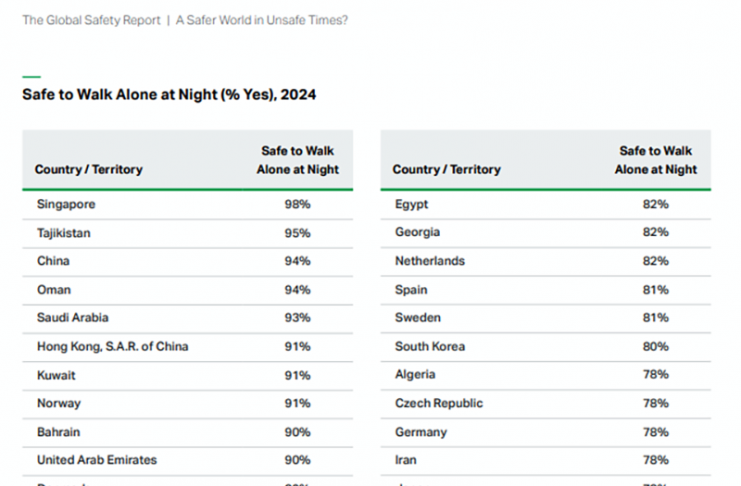This screenshot has height=486, width=741.
Task: Select the Tajikistan country cell
Action: [64, 233]
